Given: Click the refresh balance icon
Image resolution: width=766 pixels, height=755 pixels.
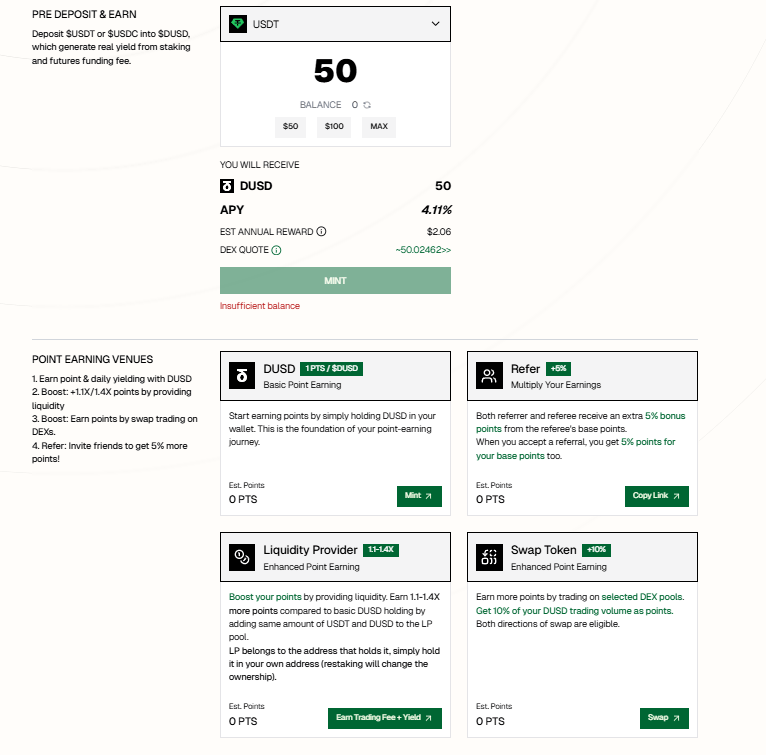Looking at the screenshot, I should click(367, 105).
